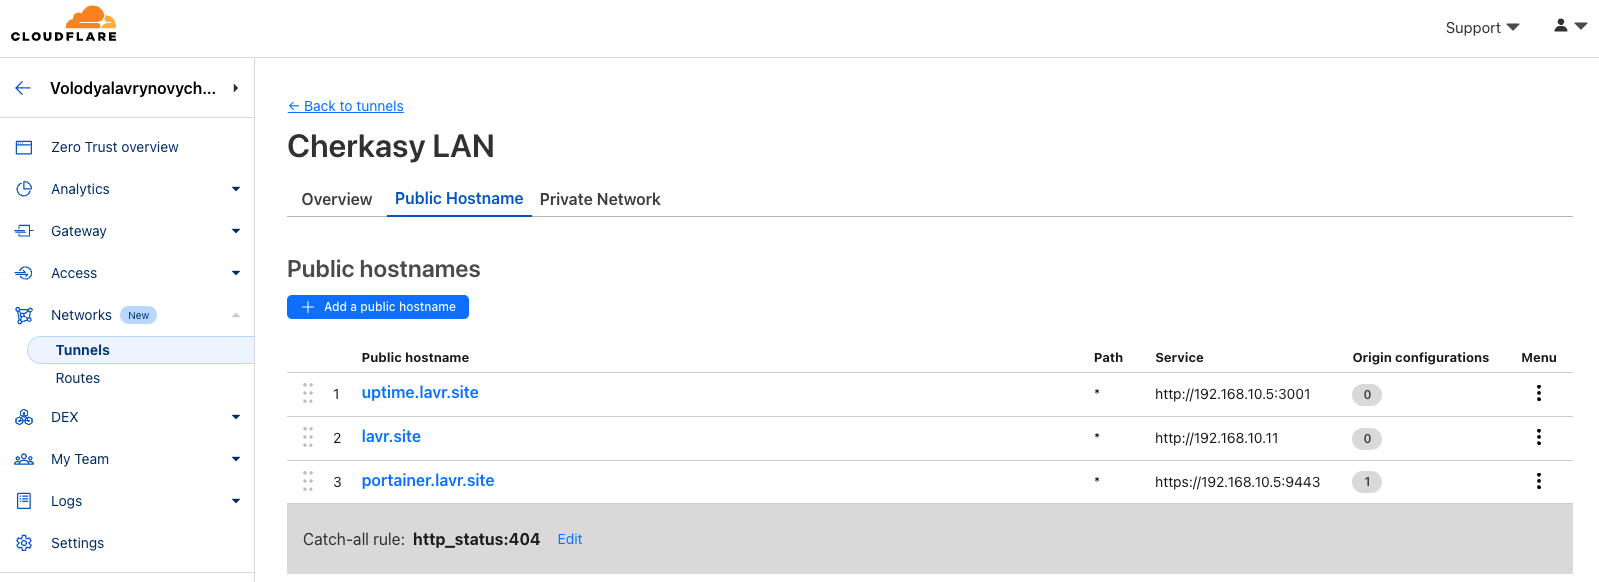This screenshot has width=1599, height=582.
Task: Switch to the Private Network tab
Action: pyautogui.click(x=600, y=199)
